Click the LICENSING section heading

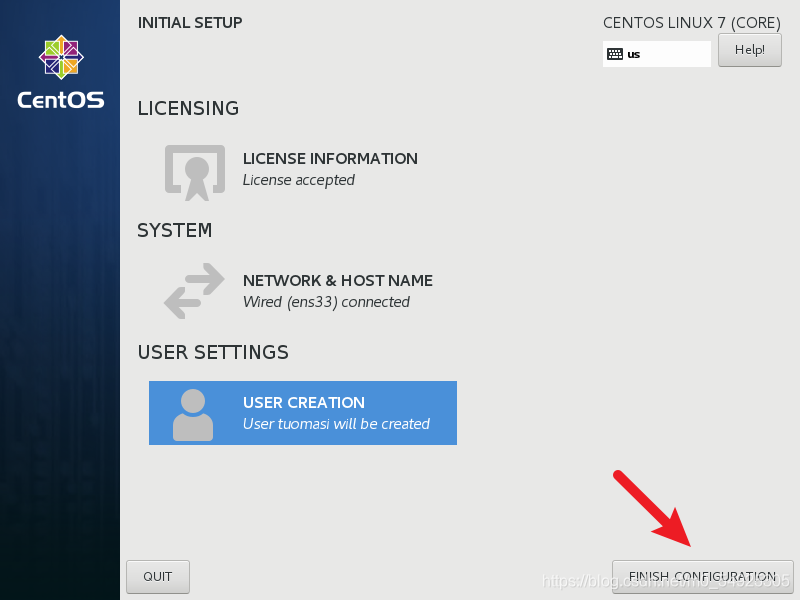point(188,109)
